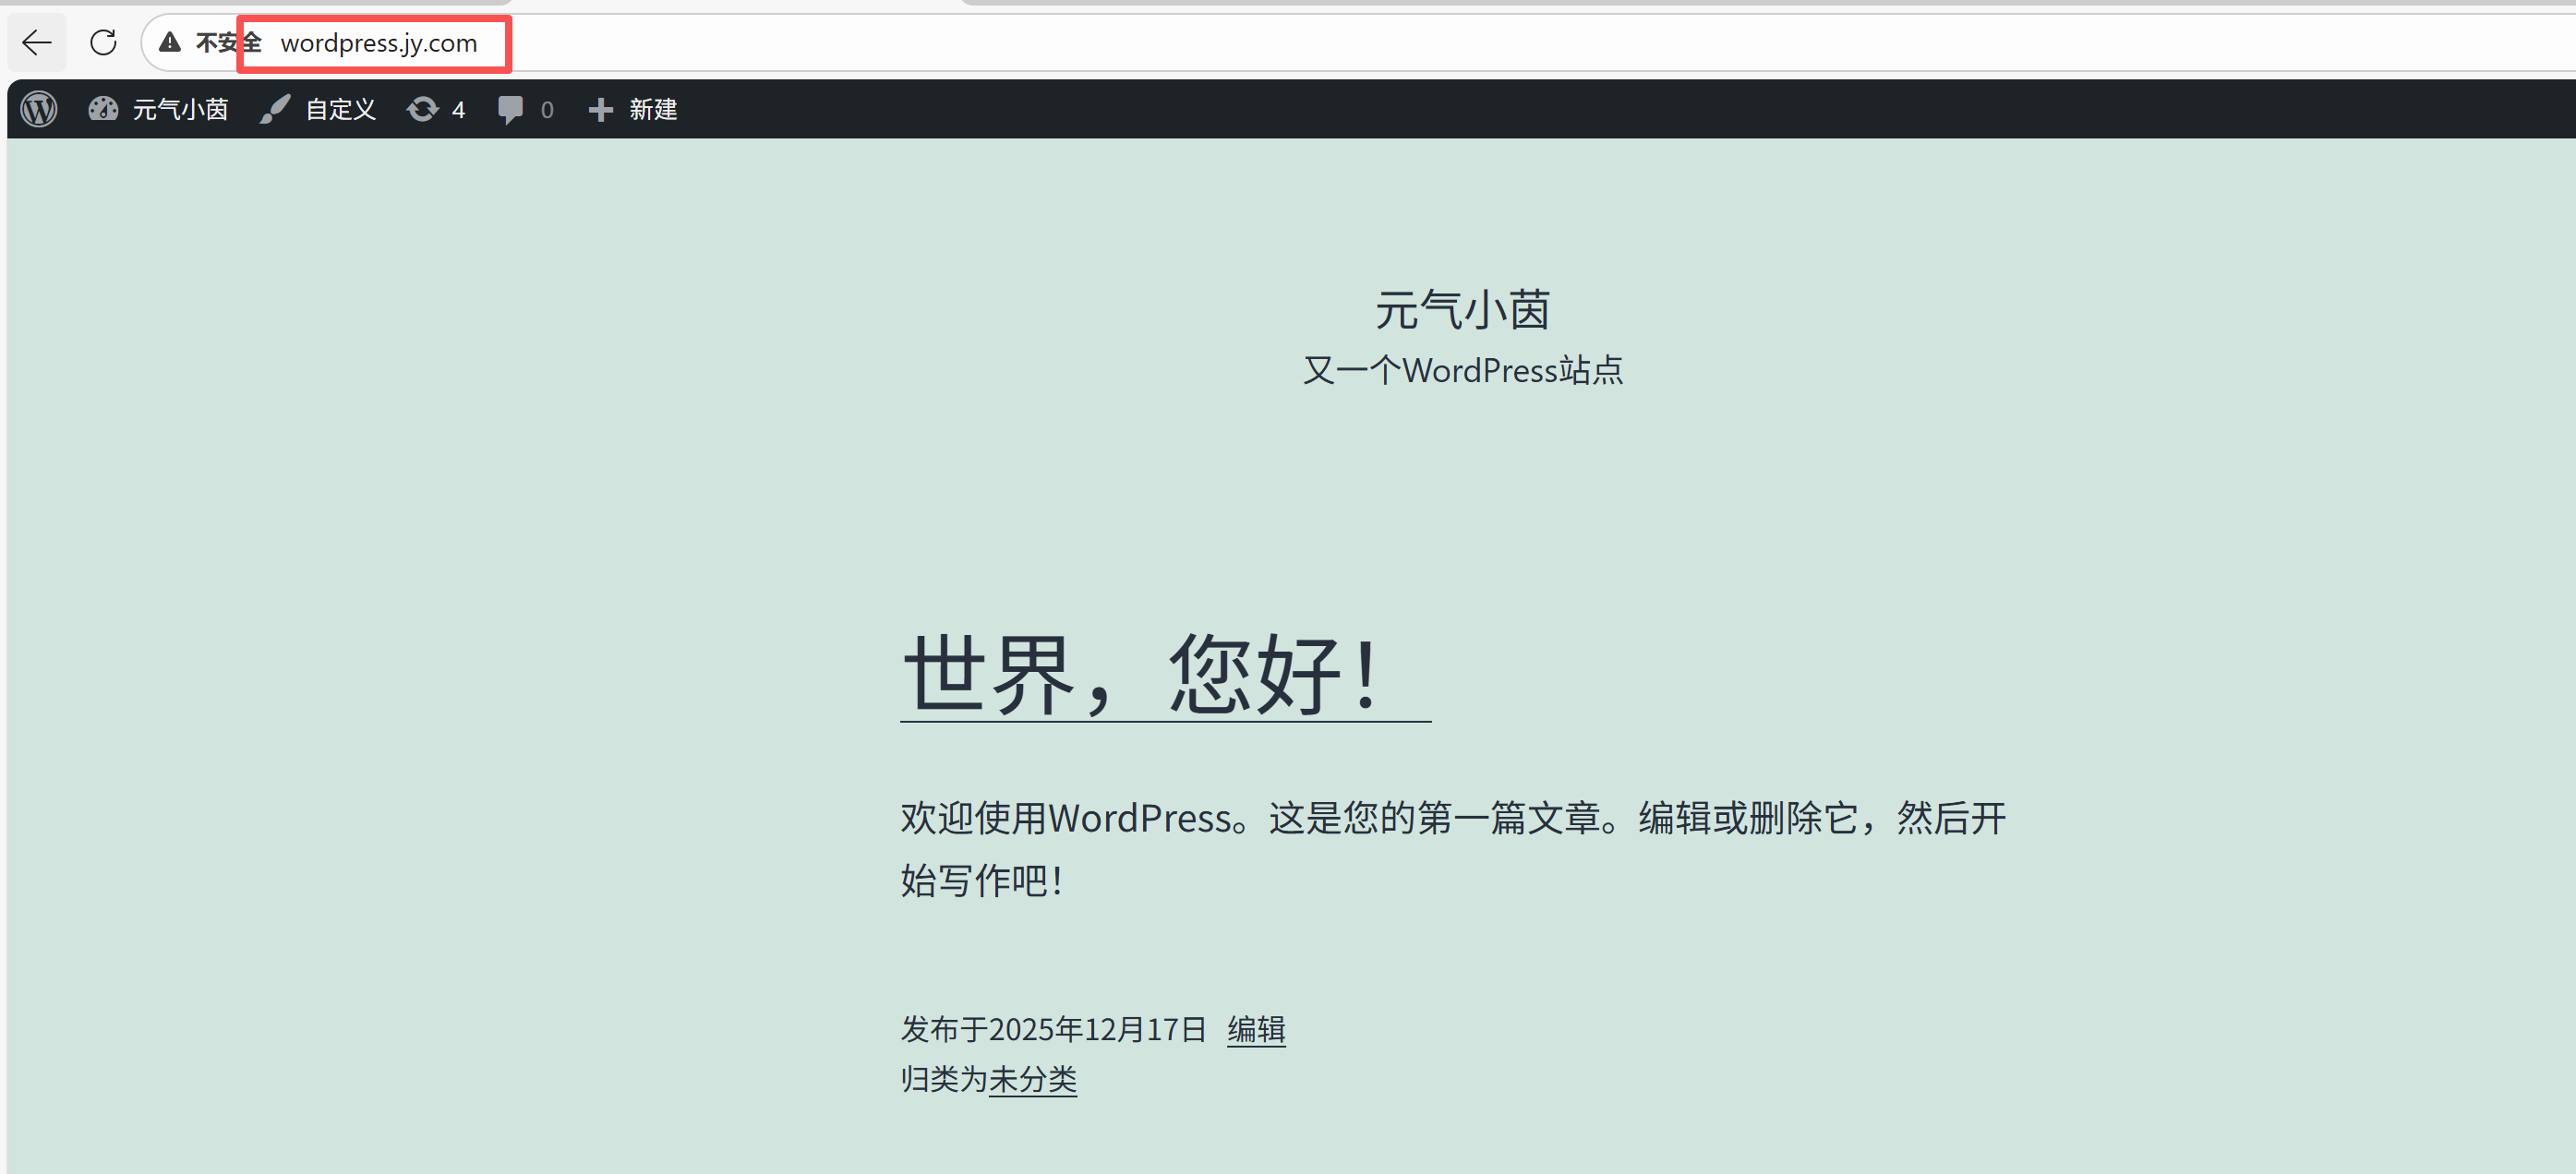Open 元气小茵 site menu in admin bar
2576x1174 pixels.
(180, 109)
